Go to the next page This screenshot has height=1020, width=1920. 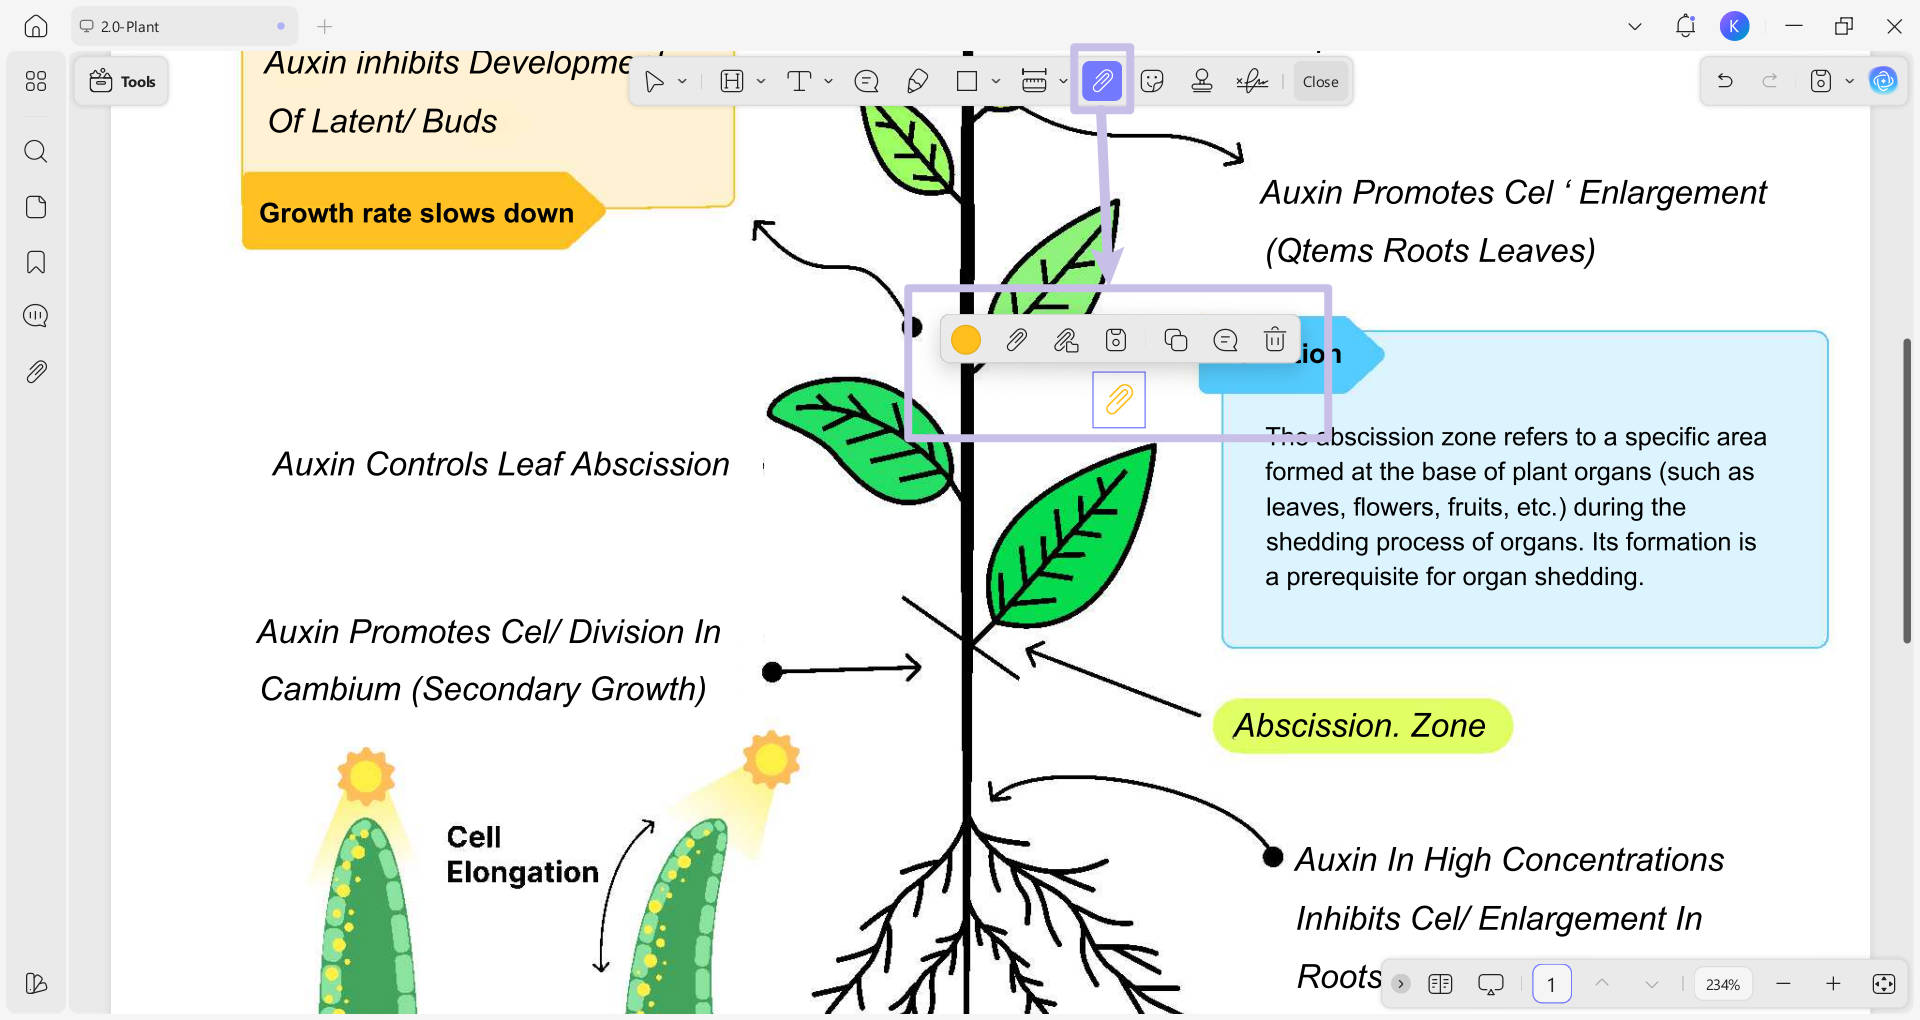tap(1652, 984)
